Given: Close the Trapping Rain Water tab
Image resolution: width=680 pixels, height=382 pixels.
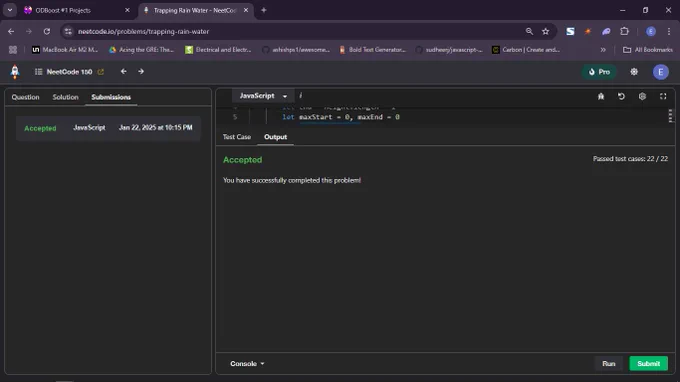Looking at the screenshot, I should (x=246, y=10).
